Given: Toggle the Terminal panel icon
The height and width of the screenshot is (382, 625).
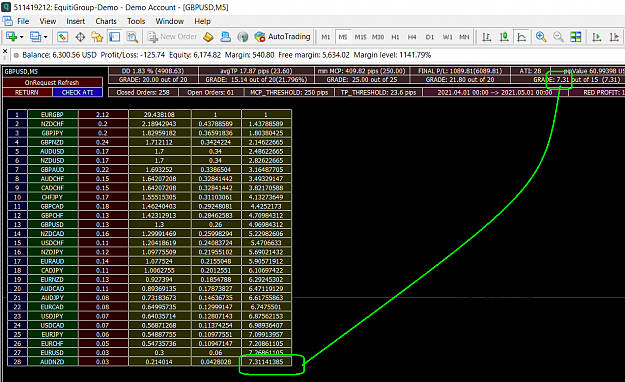Looking at the screenshot, I should [114, 37].
